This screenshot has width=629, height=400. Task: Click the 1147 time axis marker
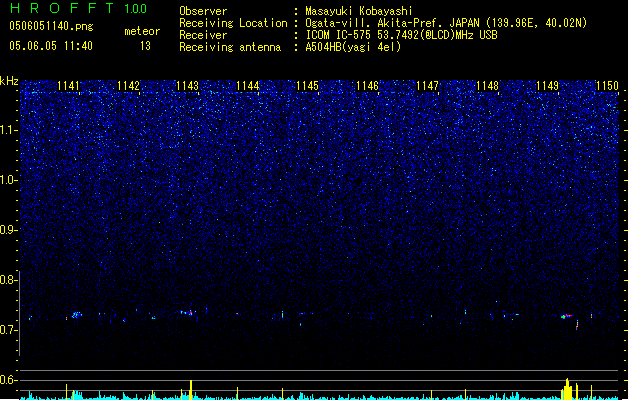427,86
